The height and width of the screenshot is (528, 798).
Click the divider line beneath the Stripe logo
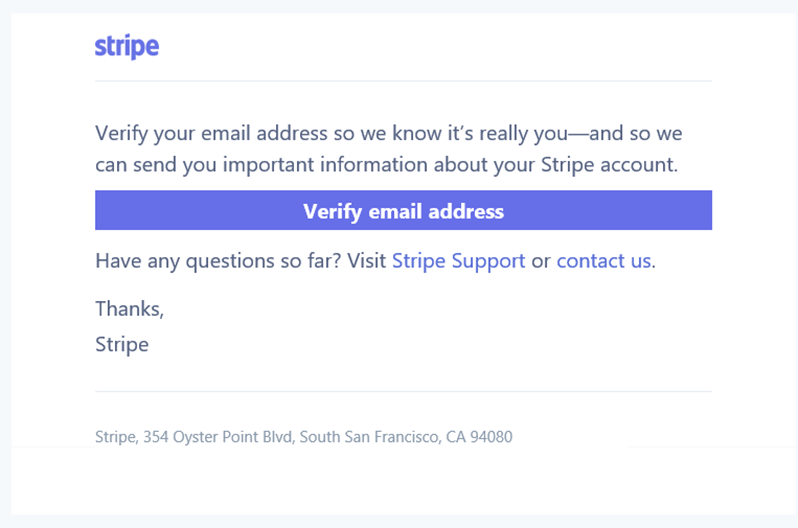(x=403, y=81)
